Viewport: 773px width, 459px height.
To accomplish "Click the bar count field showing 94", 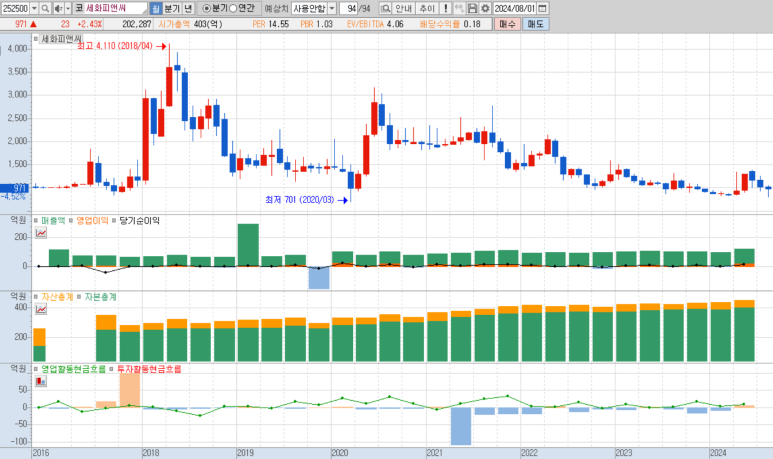I will [x=349, y=8].
